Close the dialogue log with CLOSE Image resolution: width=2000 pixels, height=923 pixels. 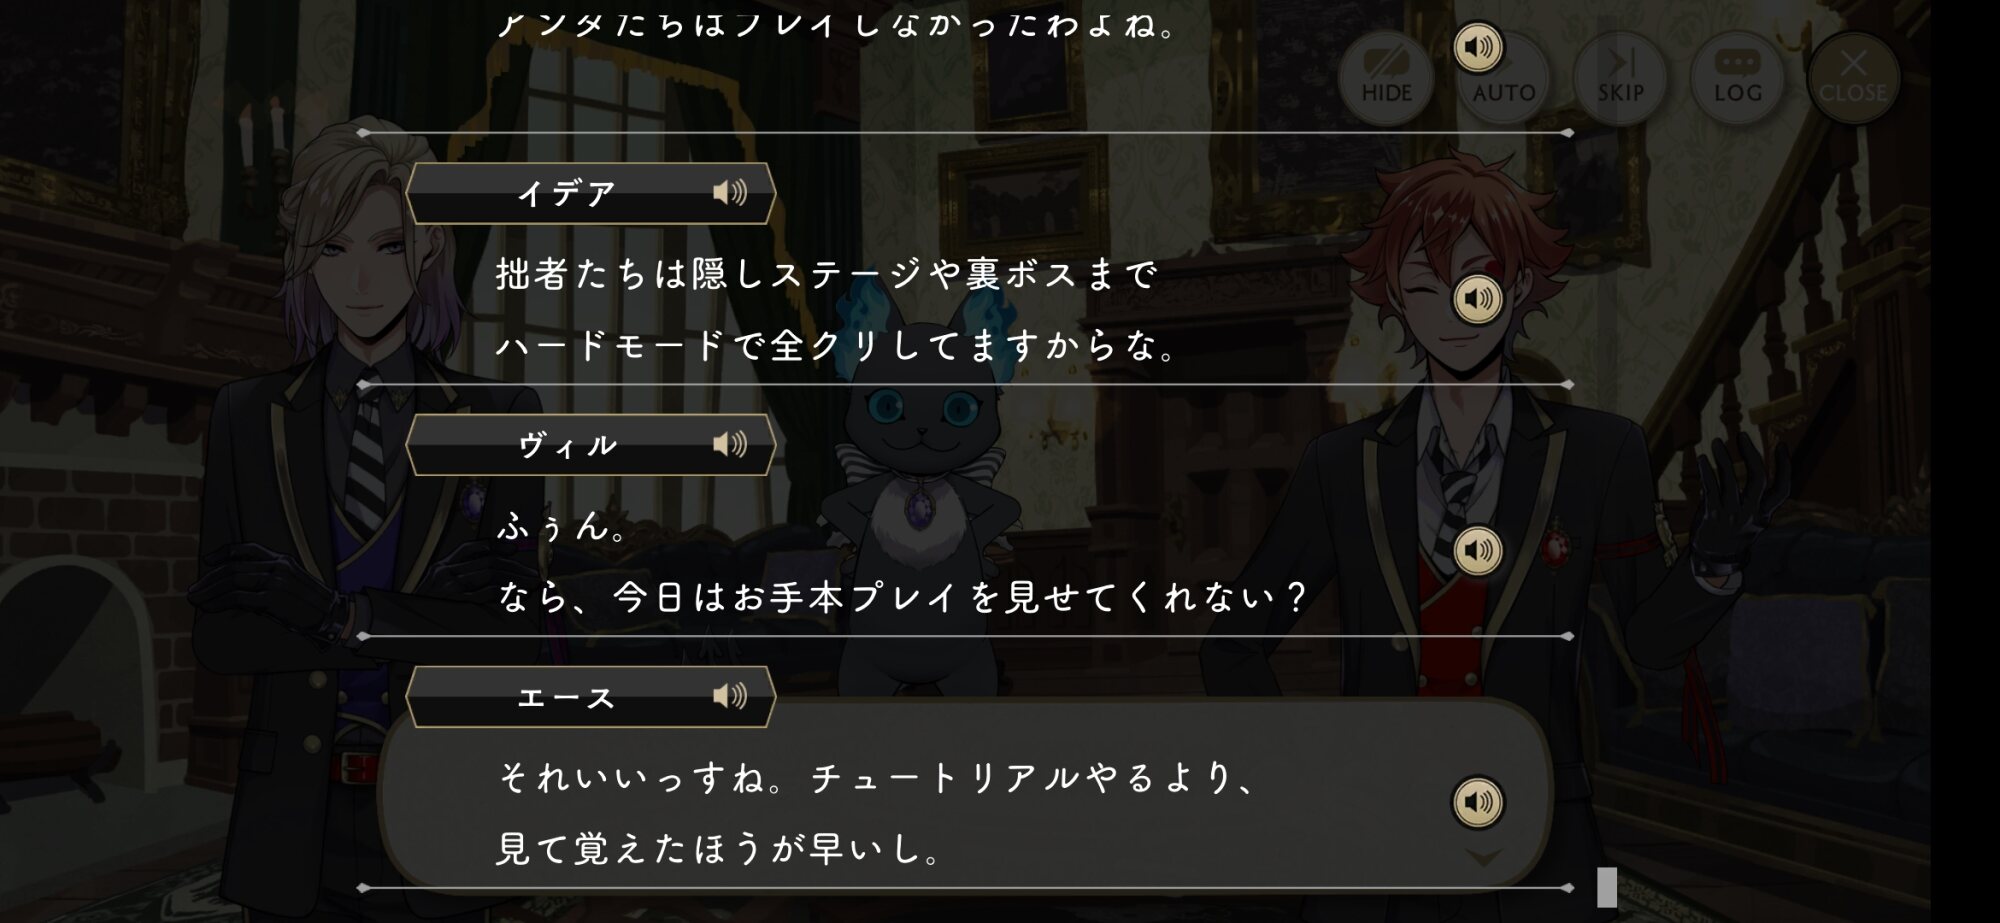coord(1853,78)
